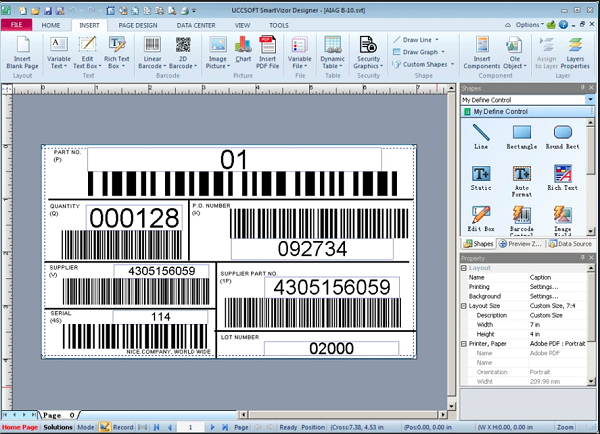This screenshot has width=600, height=434.
Task: Switch to the Data Source panel tab
Action: click(x=570, y=244)
